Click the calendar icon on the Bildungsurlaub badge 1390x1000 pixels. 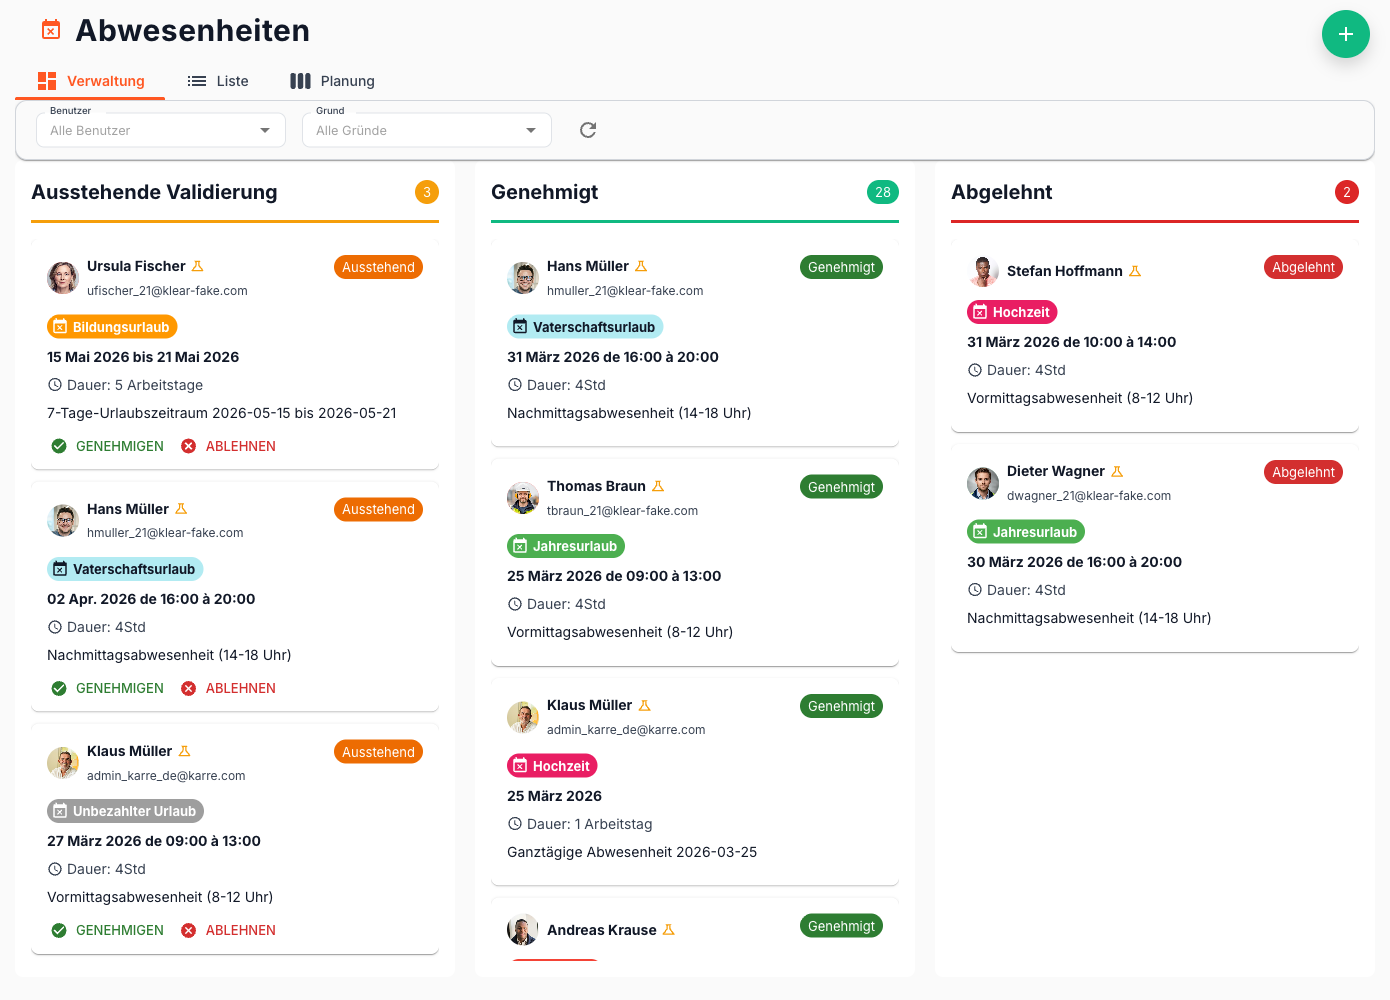pos(62,326)
